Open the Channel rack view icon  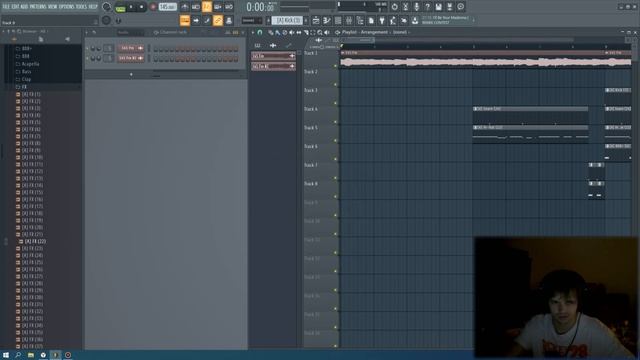pyautogui.click(x=338, y=20)
